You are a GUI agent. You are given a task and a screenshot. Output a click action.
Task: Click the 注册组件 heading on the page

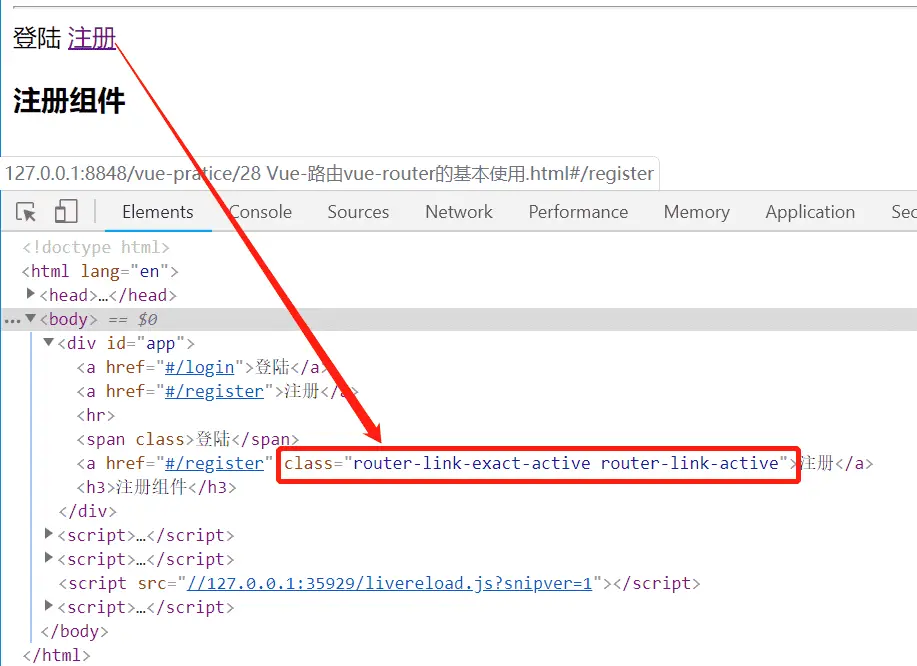click(x=69, y=101)
